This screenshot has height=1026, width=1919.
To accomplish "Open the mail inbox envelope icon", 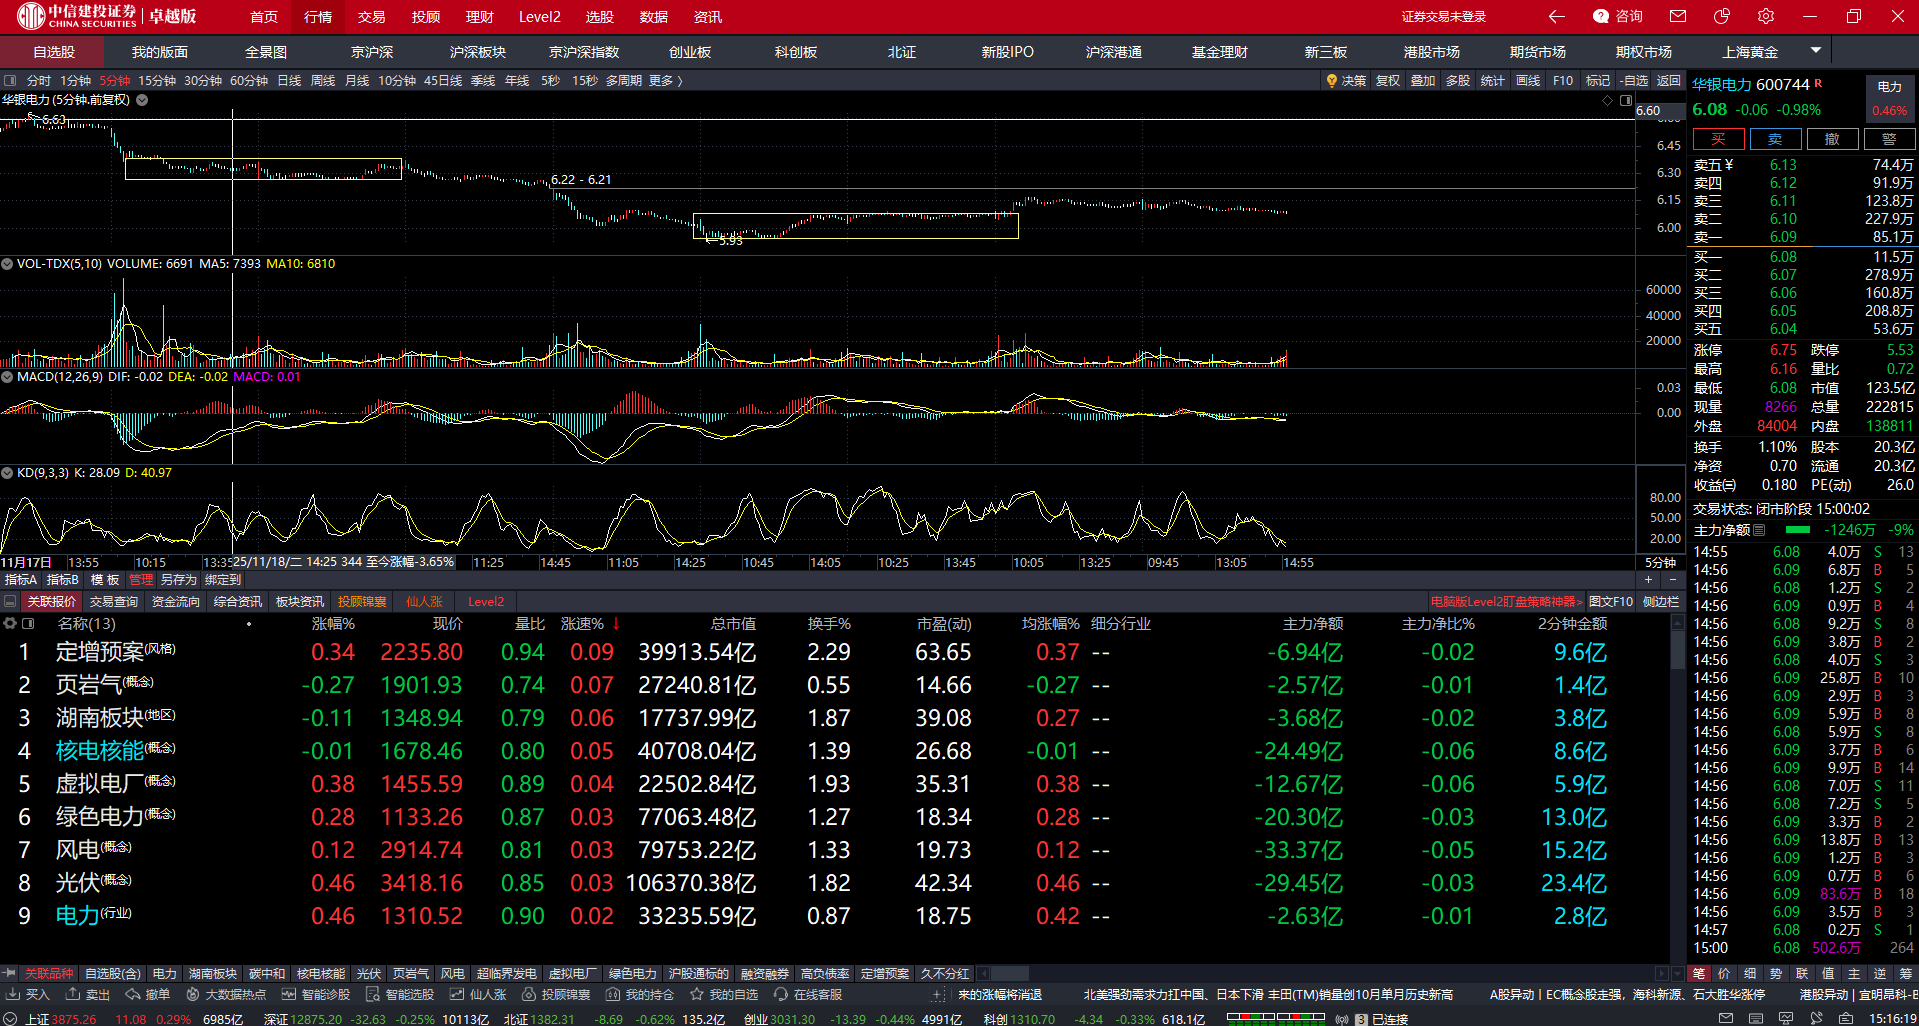I will point(1678,16).
